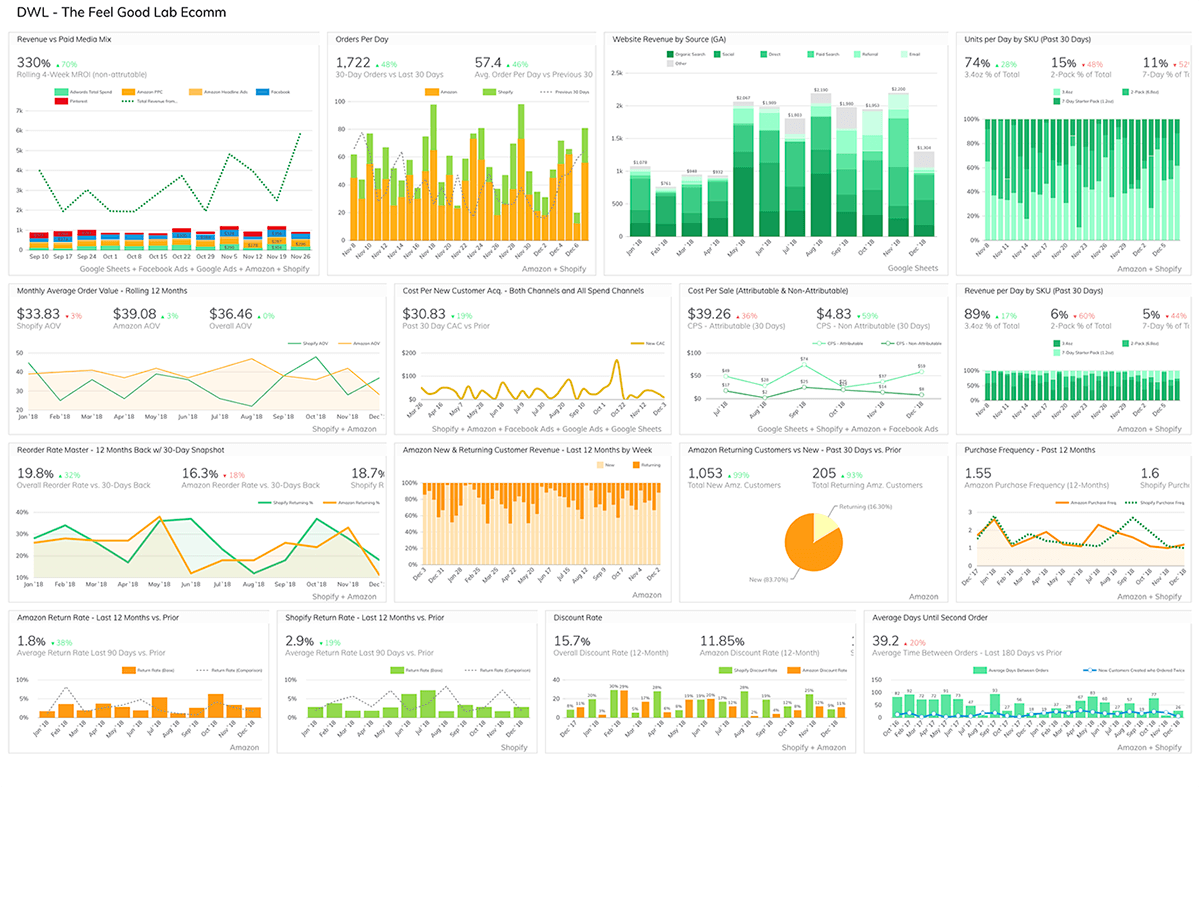Click the Shopify Discount Rate legend marker
The width and height of the screenshot is (1200, 900).
coord(725,670)
